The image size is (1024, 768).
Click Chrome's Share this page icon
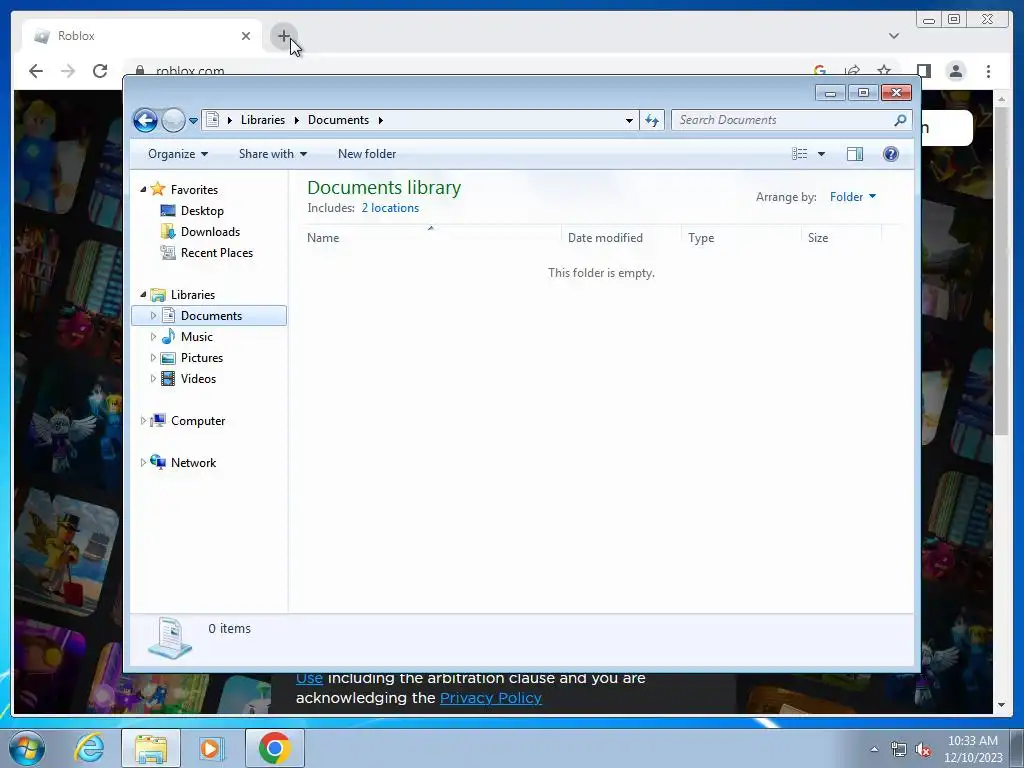pyautogui.click(x=852, y=70)
